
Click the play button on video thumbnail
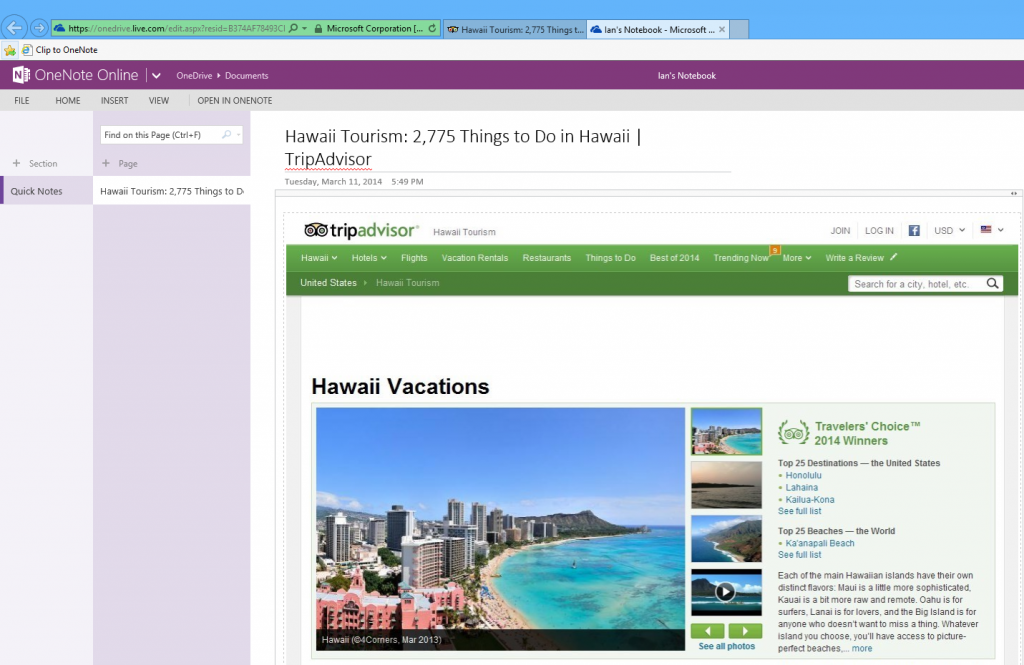point(725,592)
